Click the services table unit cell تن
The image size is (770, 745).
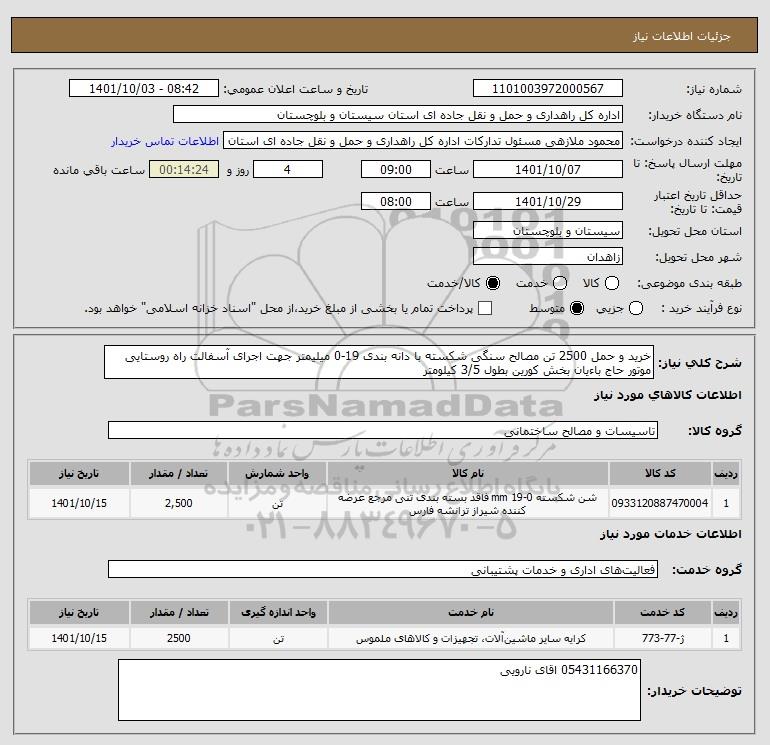point(278,638)
